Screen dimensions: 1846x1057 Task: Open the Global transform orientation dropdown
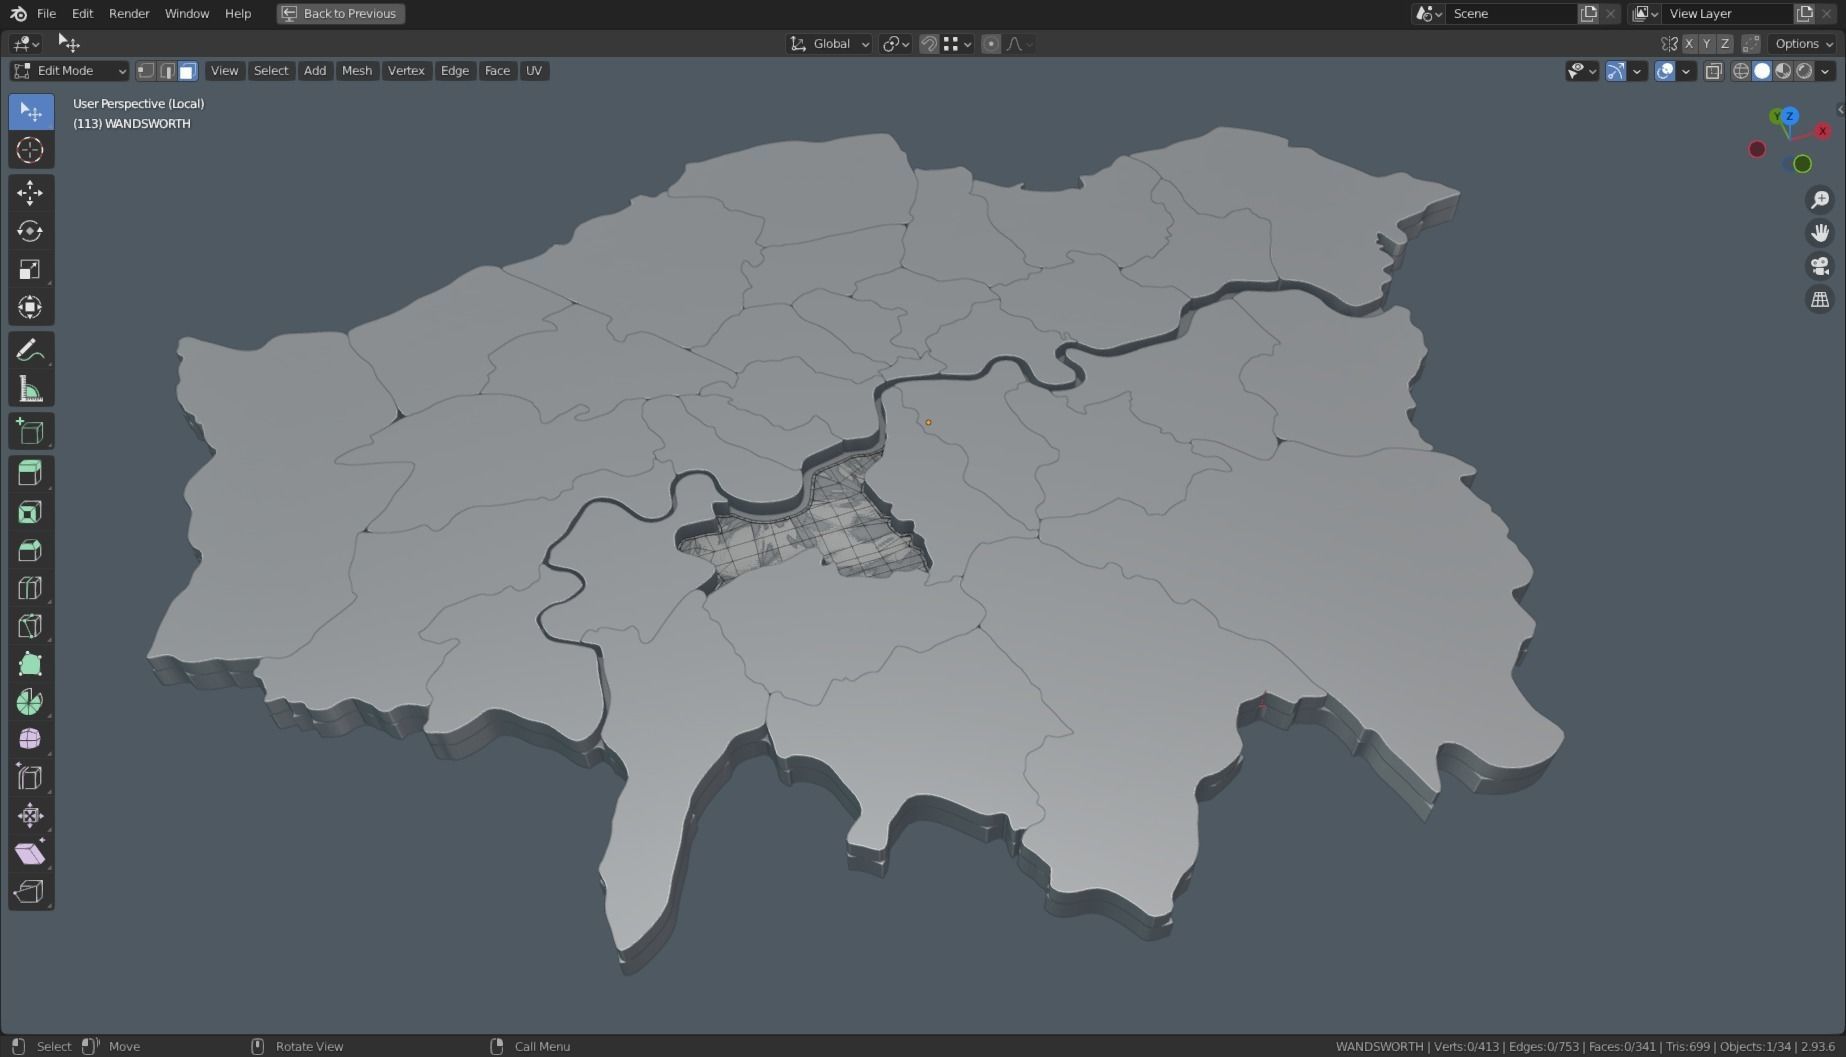click(x=829, y=44)
